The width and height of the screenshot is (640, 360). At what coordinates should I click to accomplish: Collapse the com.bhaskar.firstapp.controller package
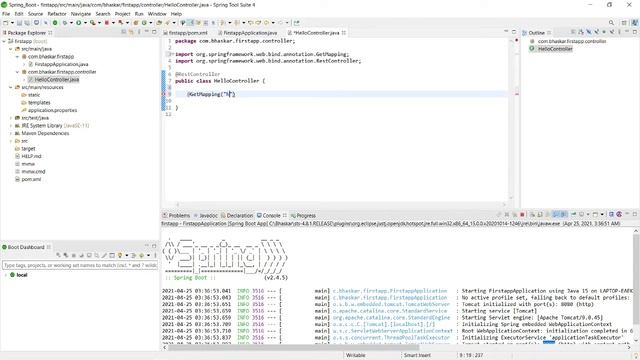point(17,72)
